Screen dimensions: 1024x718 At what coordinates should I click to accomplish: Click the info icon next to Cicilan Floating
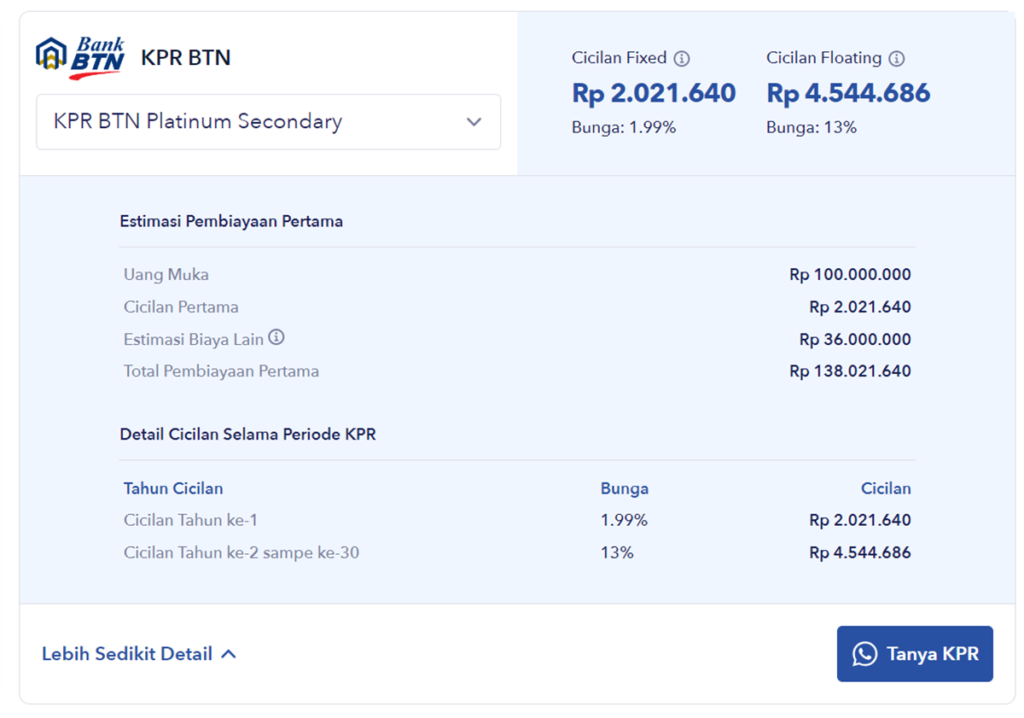tap(899, 58)
